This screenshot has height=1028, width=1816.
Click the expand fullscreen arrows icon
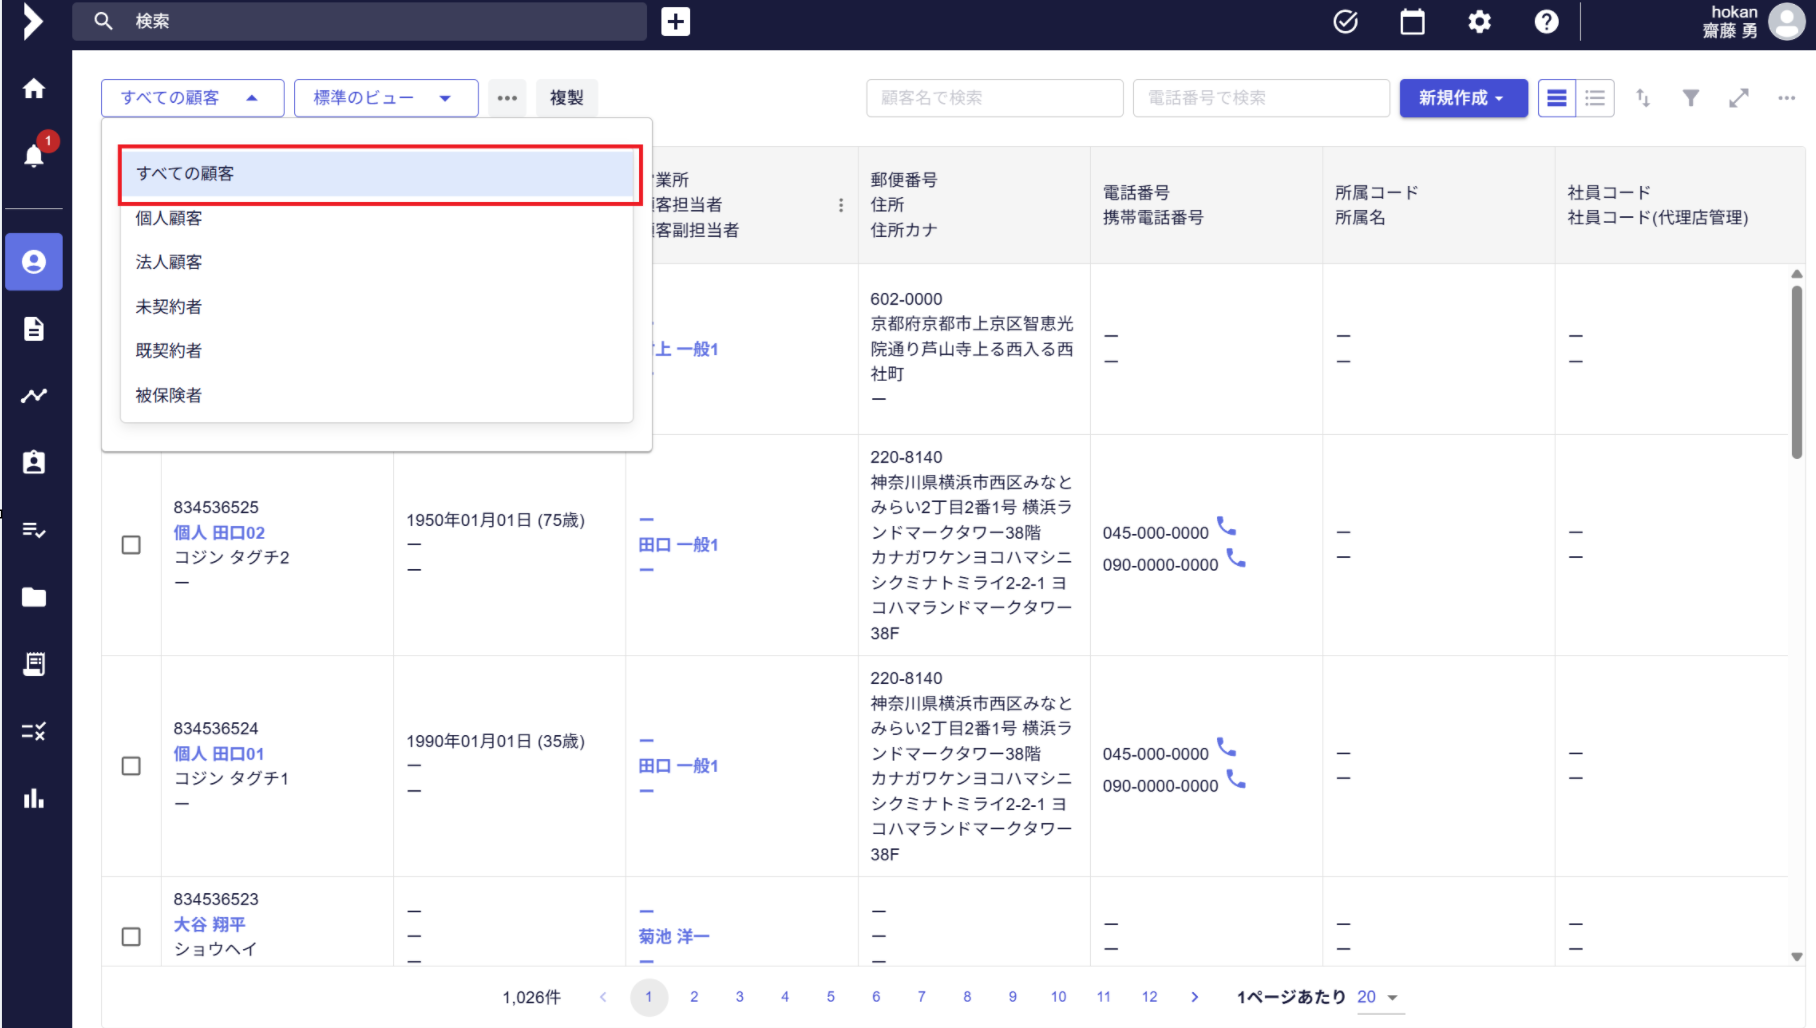[x=1738, y=98]
